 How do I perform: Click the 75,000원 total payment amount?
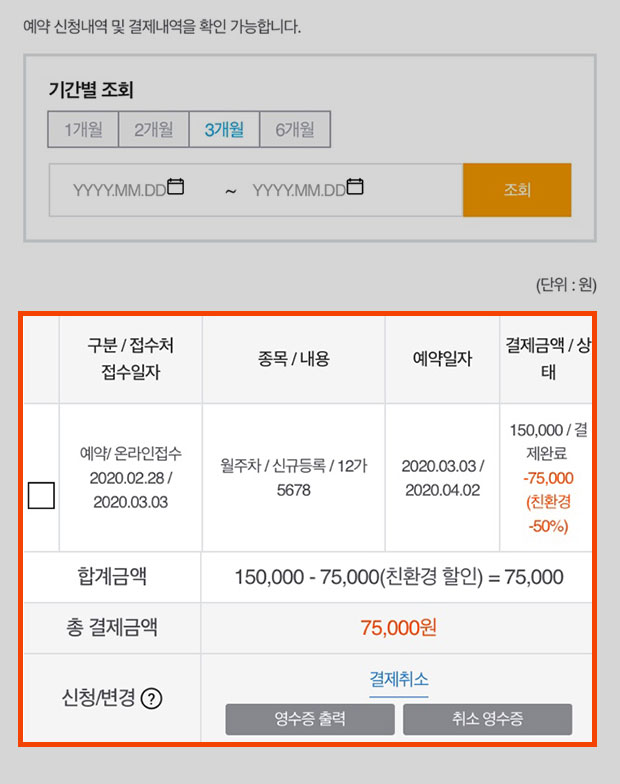[x=398, y=628]
